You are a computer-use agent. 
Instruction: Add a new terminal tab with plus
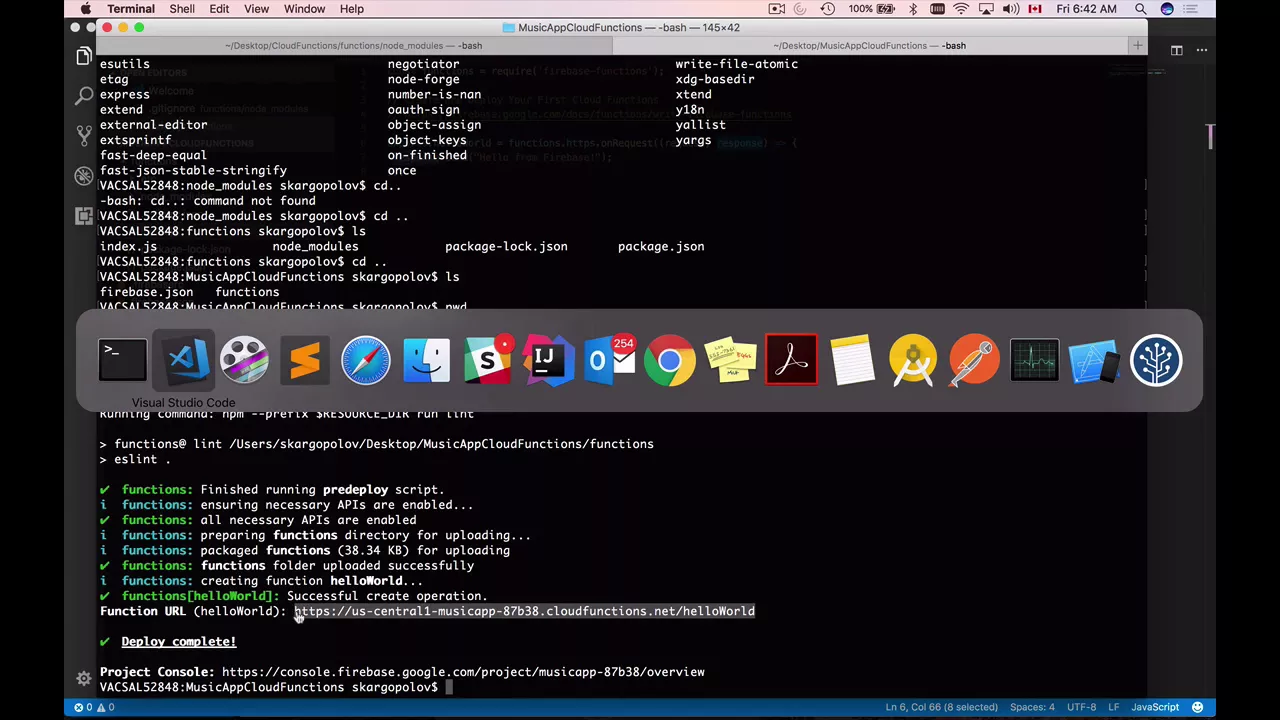click(x=1137, y=46)
